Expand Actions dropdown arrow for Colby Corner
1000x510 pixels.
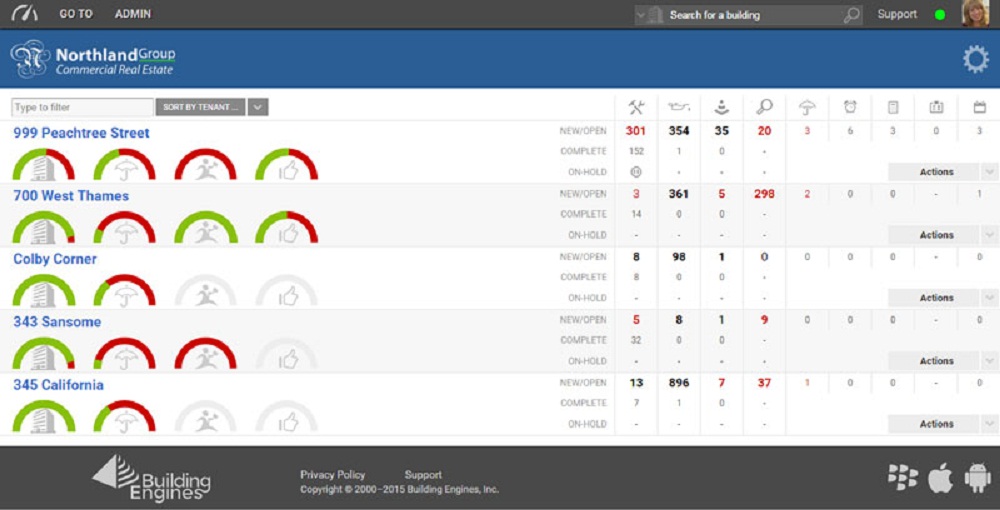(989, 298)
